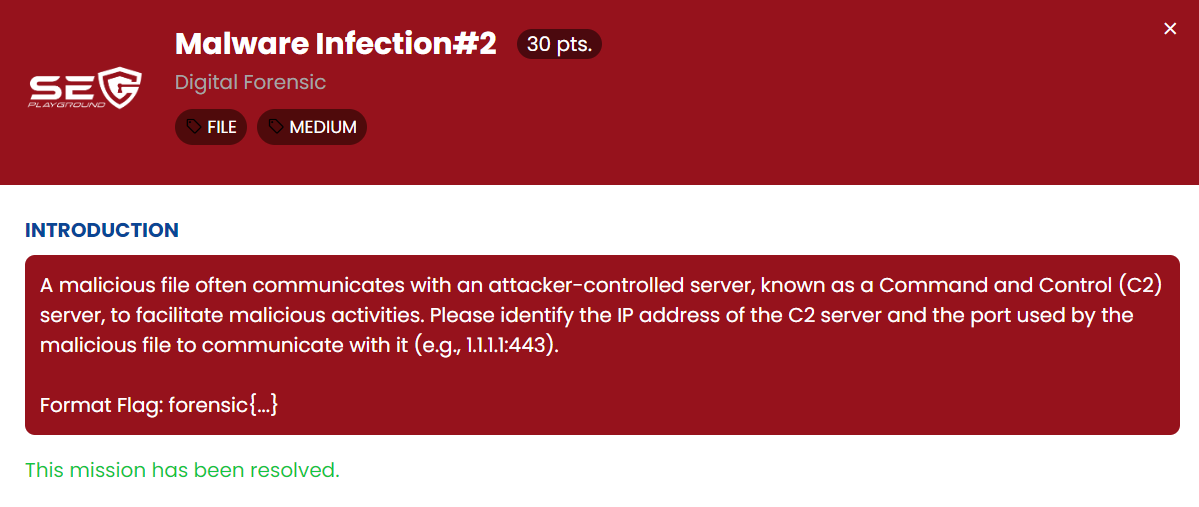Image resolution: width=1199 pixels, height=507 pixels.
Task: Click the PLAYGROUND wordmark under the logo
Action: click(x=66, y=103)
